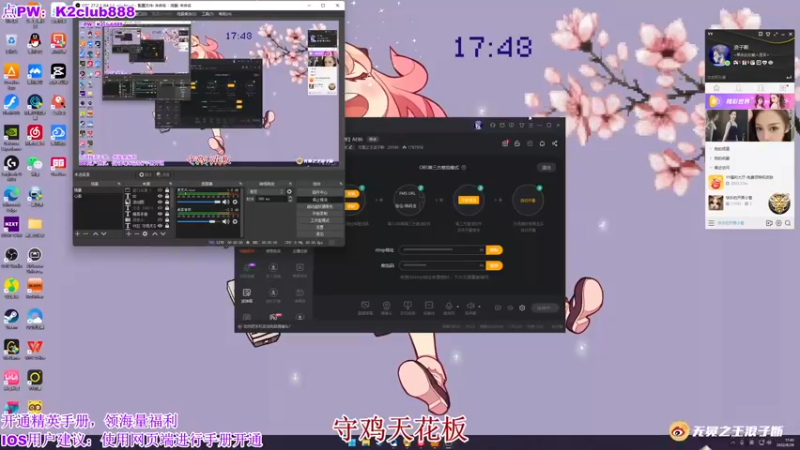Open home tab in YY client window
This screenshot has width=800, height=450.
716,88
